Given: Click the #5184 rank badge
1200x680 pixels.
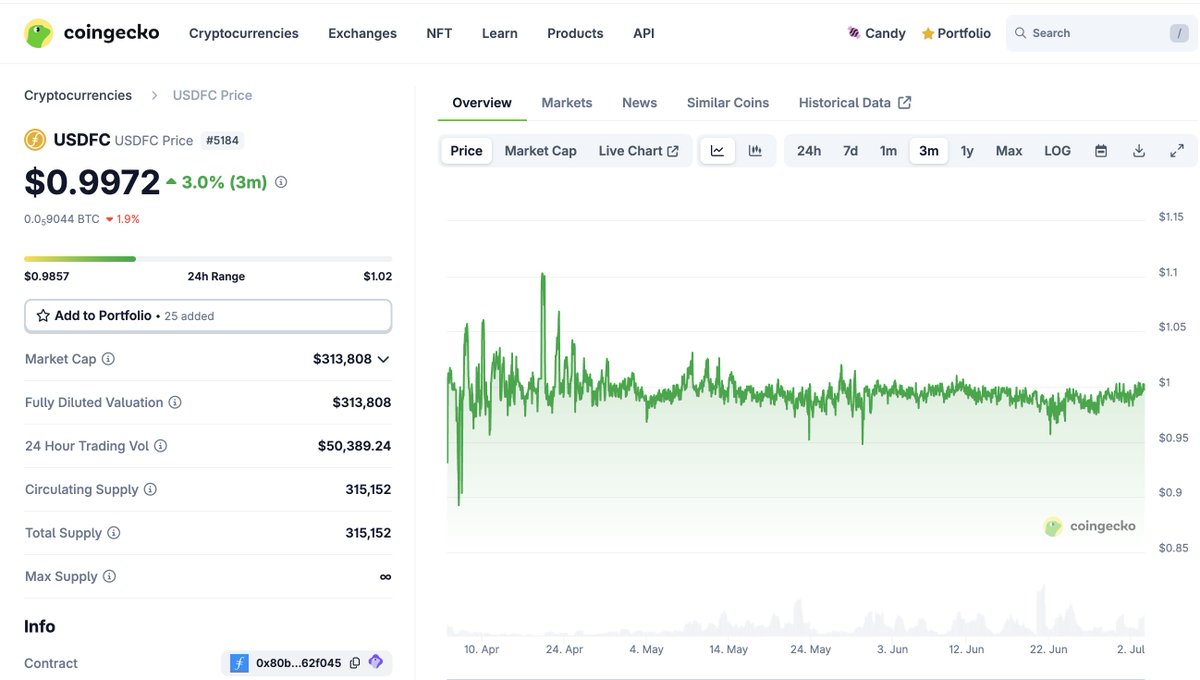Looking at the screenshot, I should tap(223, 140).
